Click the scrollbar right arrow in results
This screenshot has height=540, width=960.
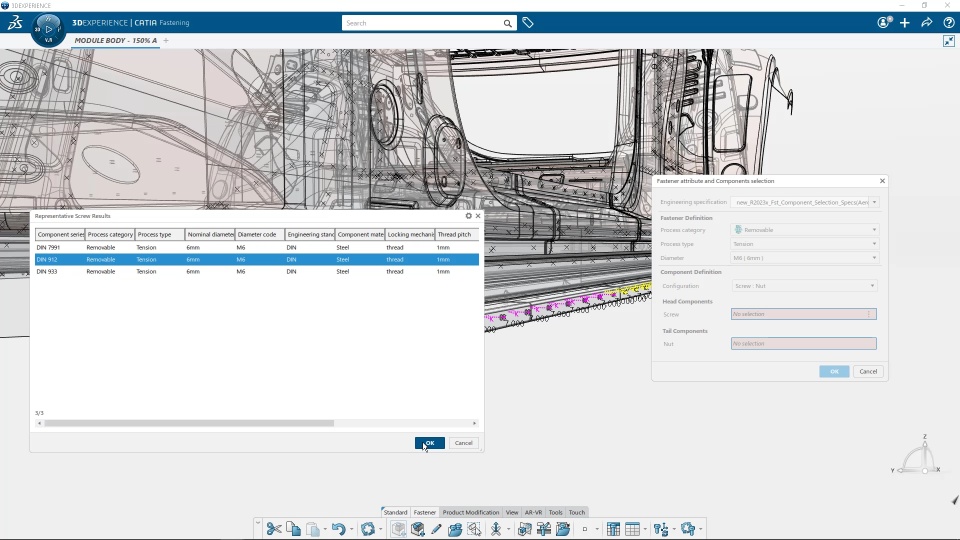click(474, 423)
